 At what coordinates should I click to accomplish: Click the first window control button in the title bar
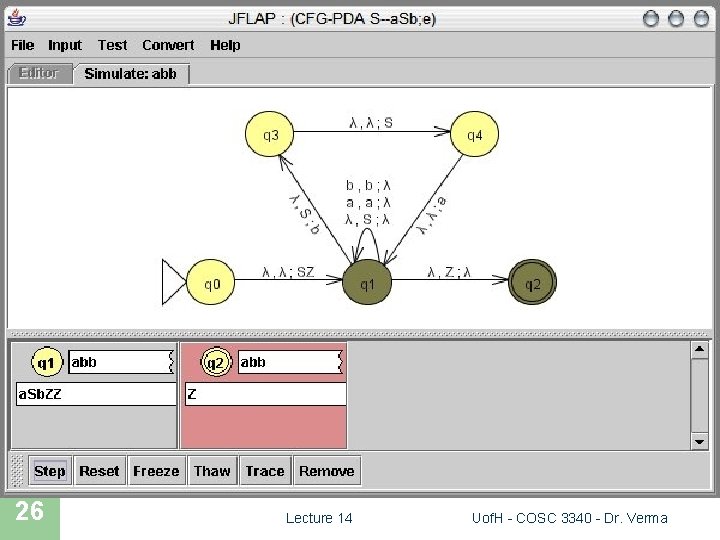[x=651, y=19]
